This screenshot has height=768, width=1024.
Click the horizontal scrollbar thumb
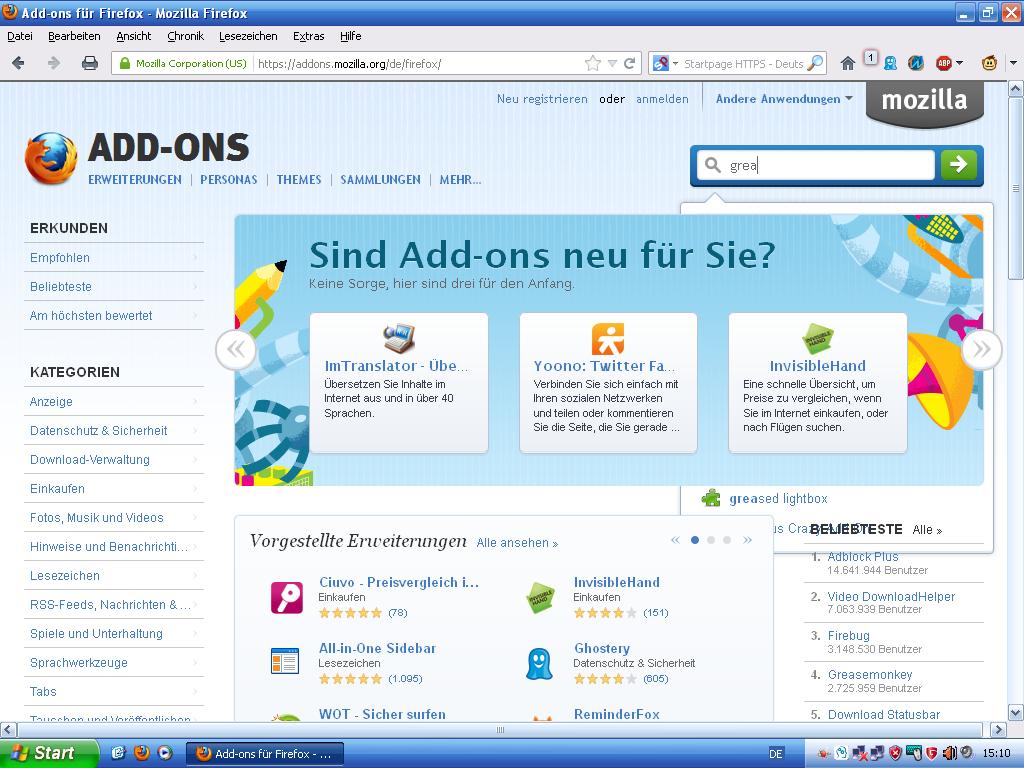pyautogui.click(x=500, y=729)
